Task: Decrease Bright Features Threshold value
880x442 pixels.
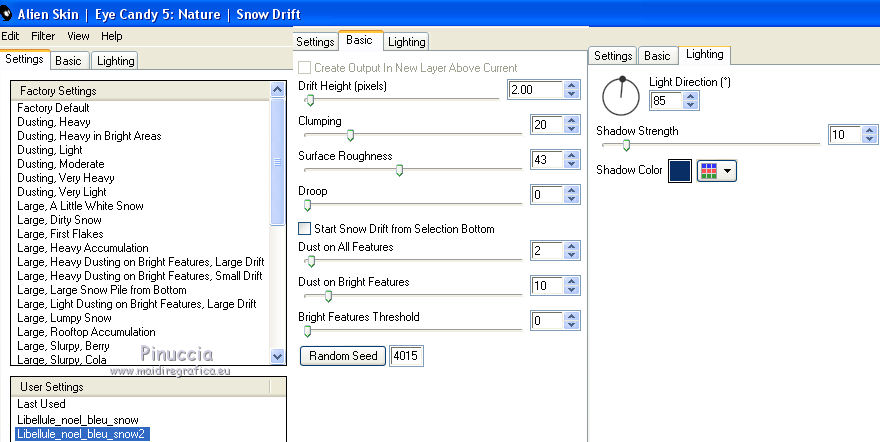Action: (571, 324)
